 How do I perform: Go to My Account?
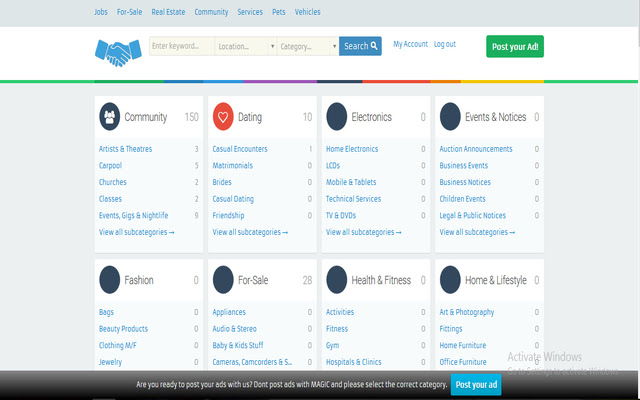[410, 44]
